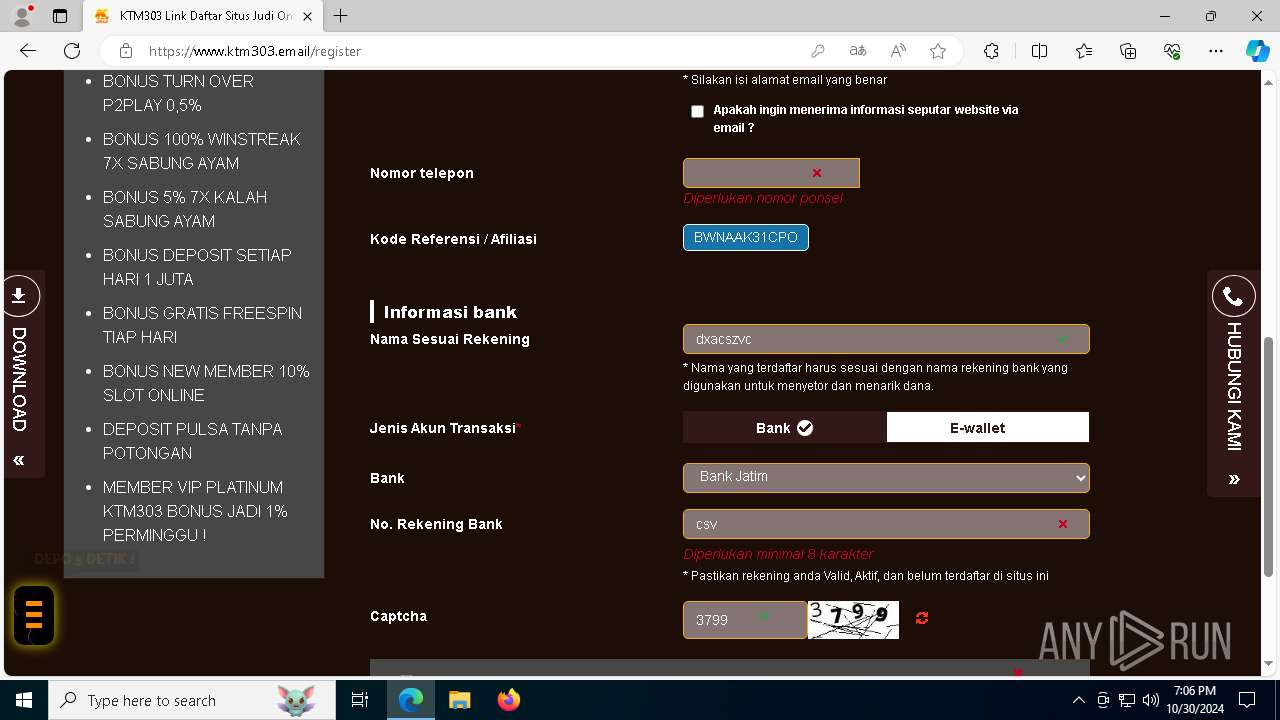1280x720 pixels.
Task: Select Bank transaction account type
Action: click(785, 427)
